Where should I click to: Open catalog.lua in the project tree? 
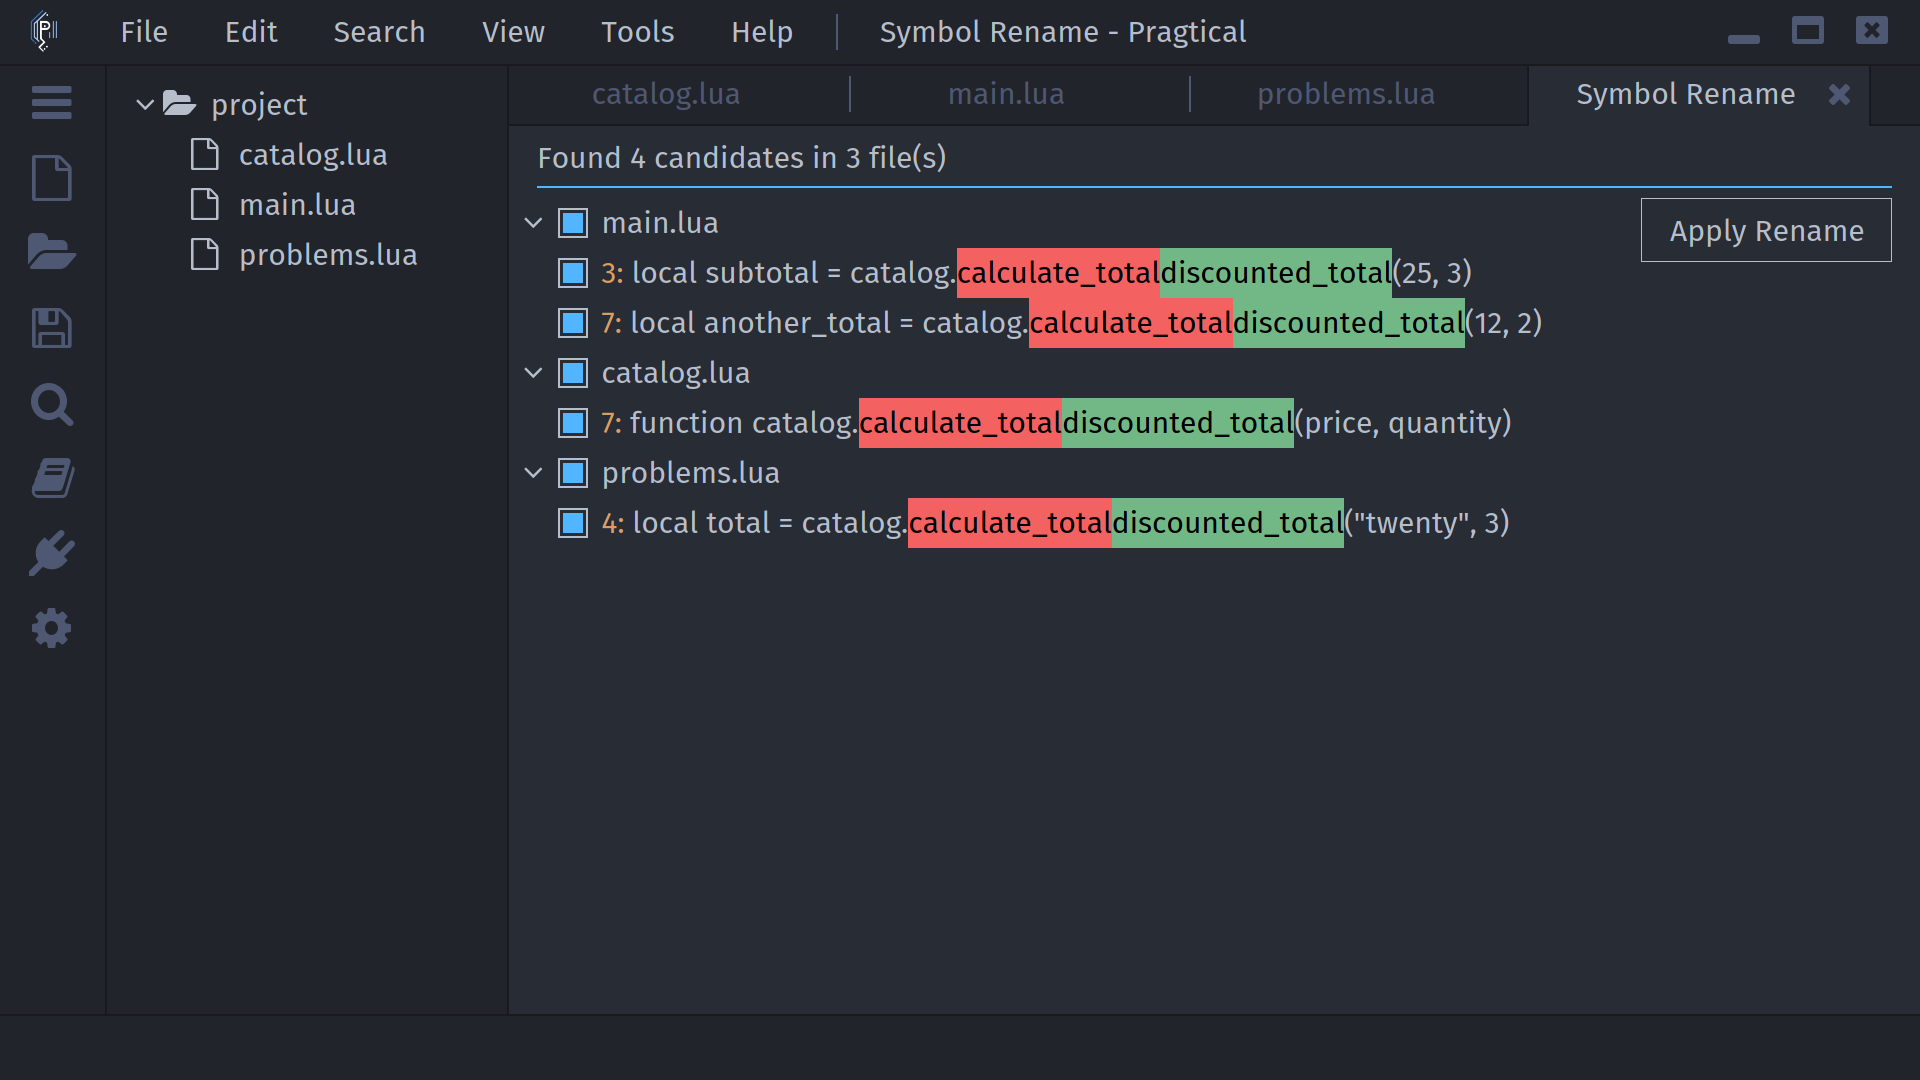click(313, 154)
